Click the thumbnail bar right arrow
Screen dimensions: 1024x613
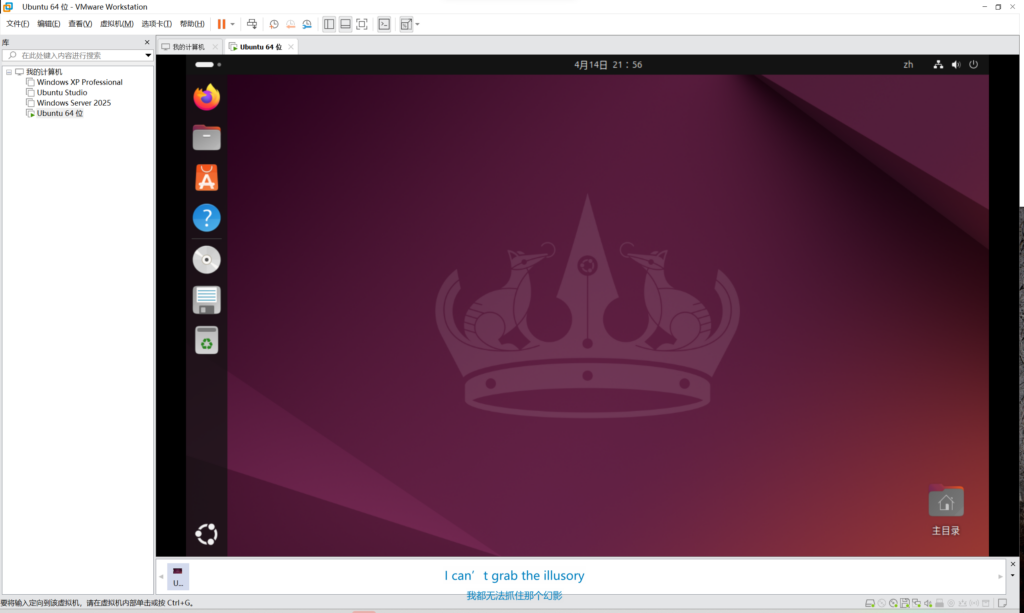pyautogui.click(x=1000, y=576)
